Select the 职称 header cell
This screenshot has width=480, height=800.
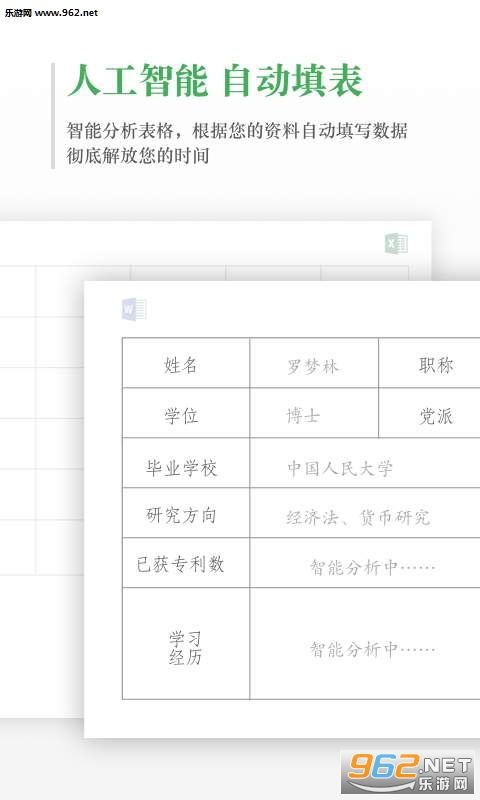(430, 363)
